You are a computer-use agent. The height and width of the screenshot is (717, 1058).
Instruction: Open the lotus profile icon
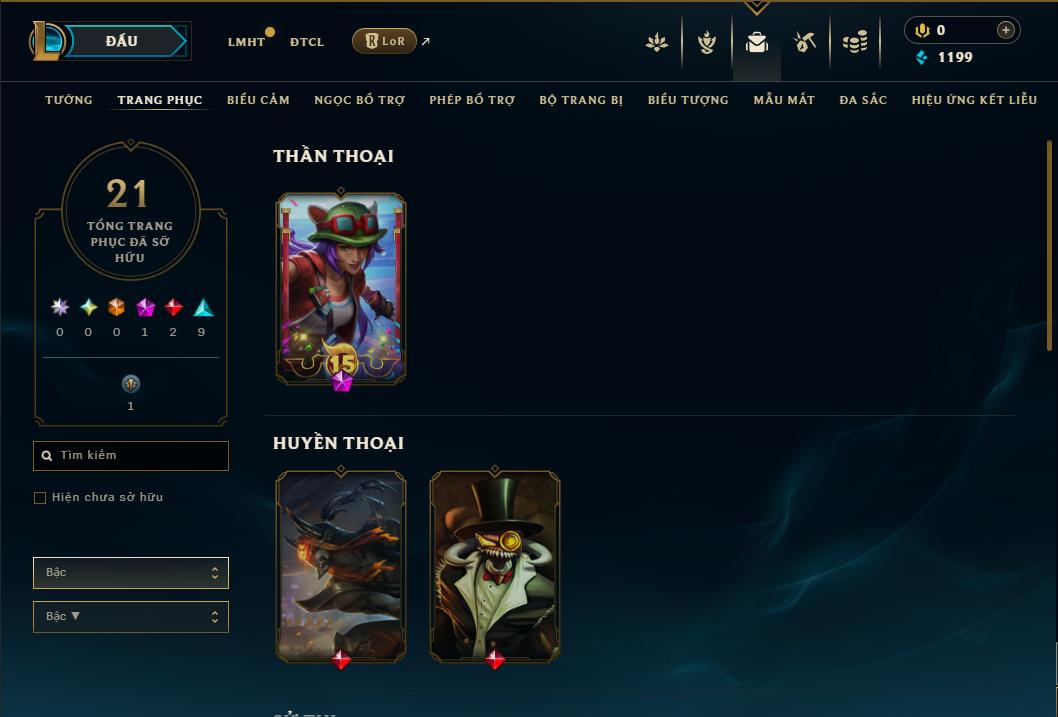click(657, 42)
